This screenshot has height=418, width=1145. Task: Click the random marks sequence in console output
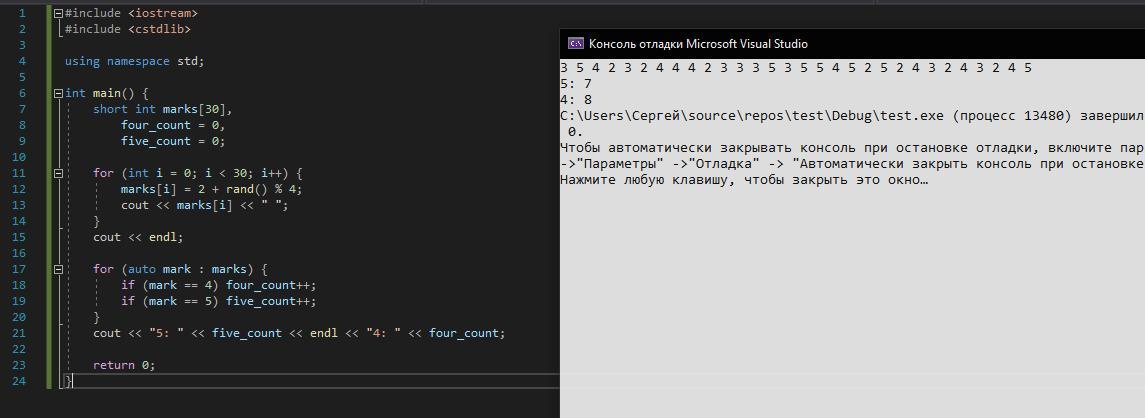click(x=796, y=68)
